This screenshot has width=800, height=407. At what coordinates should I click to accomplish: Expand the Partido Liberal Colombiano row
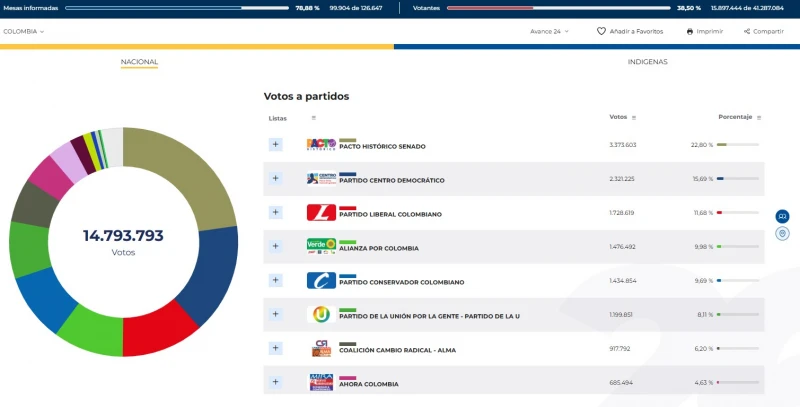point(276,212)
